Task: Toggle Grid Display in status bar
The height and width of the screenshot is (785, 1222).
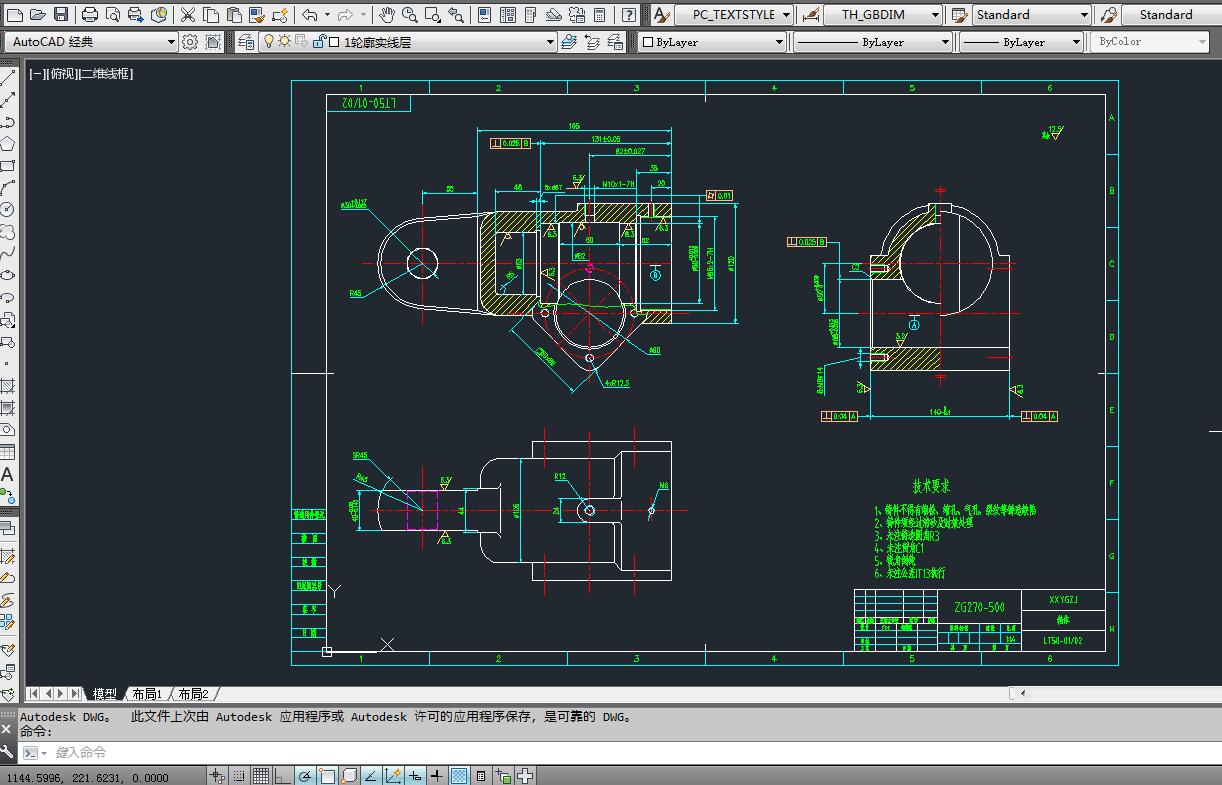Action: [x=260, y=775]
